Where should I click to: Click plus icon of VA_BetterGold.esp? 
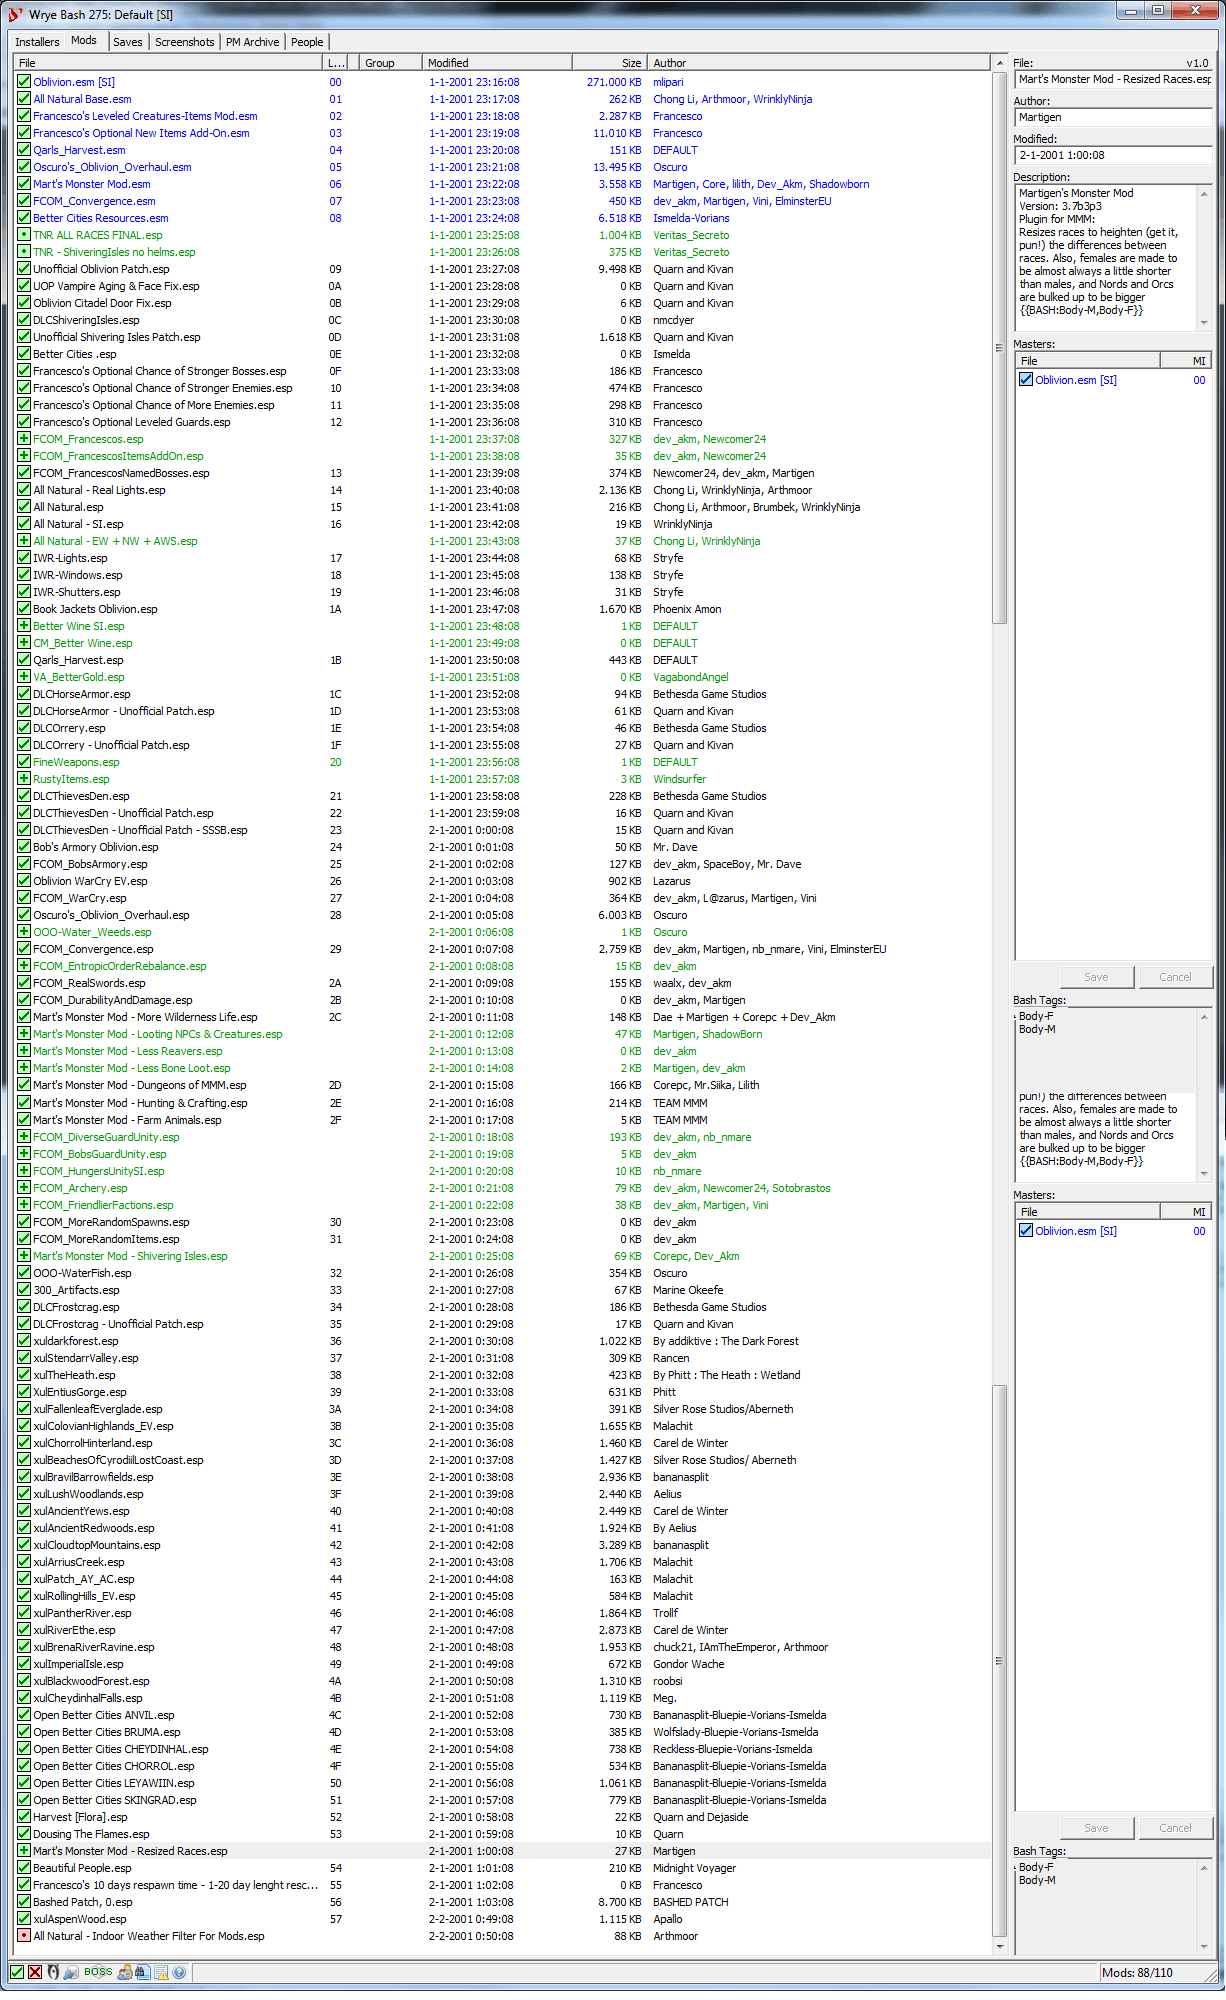[24, 677]
